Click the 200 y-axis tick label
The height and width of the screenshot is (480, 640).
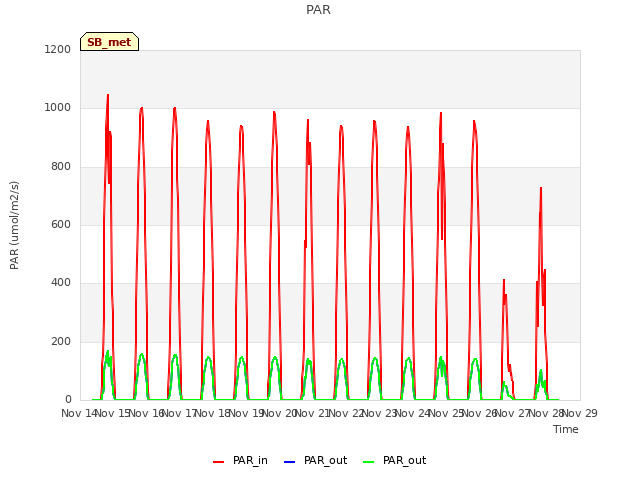coord(61,342)
